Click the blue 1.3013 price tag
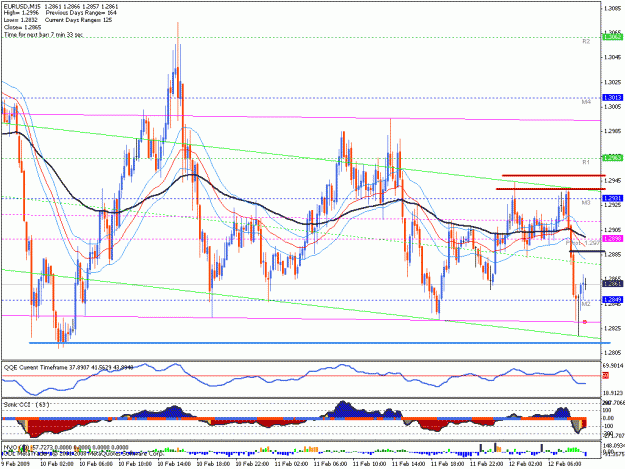 click(613, 98)
